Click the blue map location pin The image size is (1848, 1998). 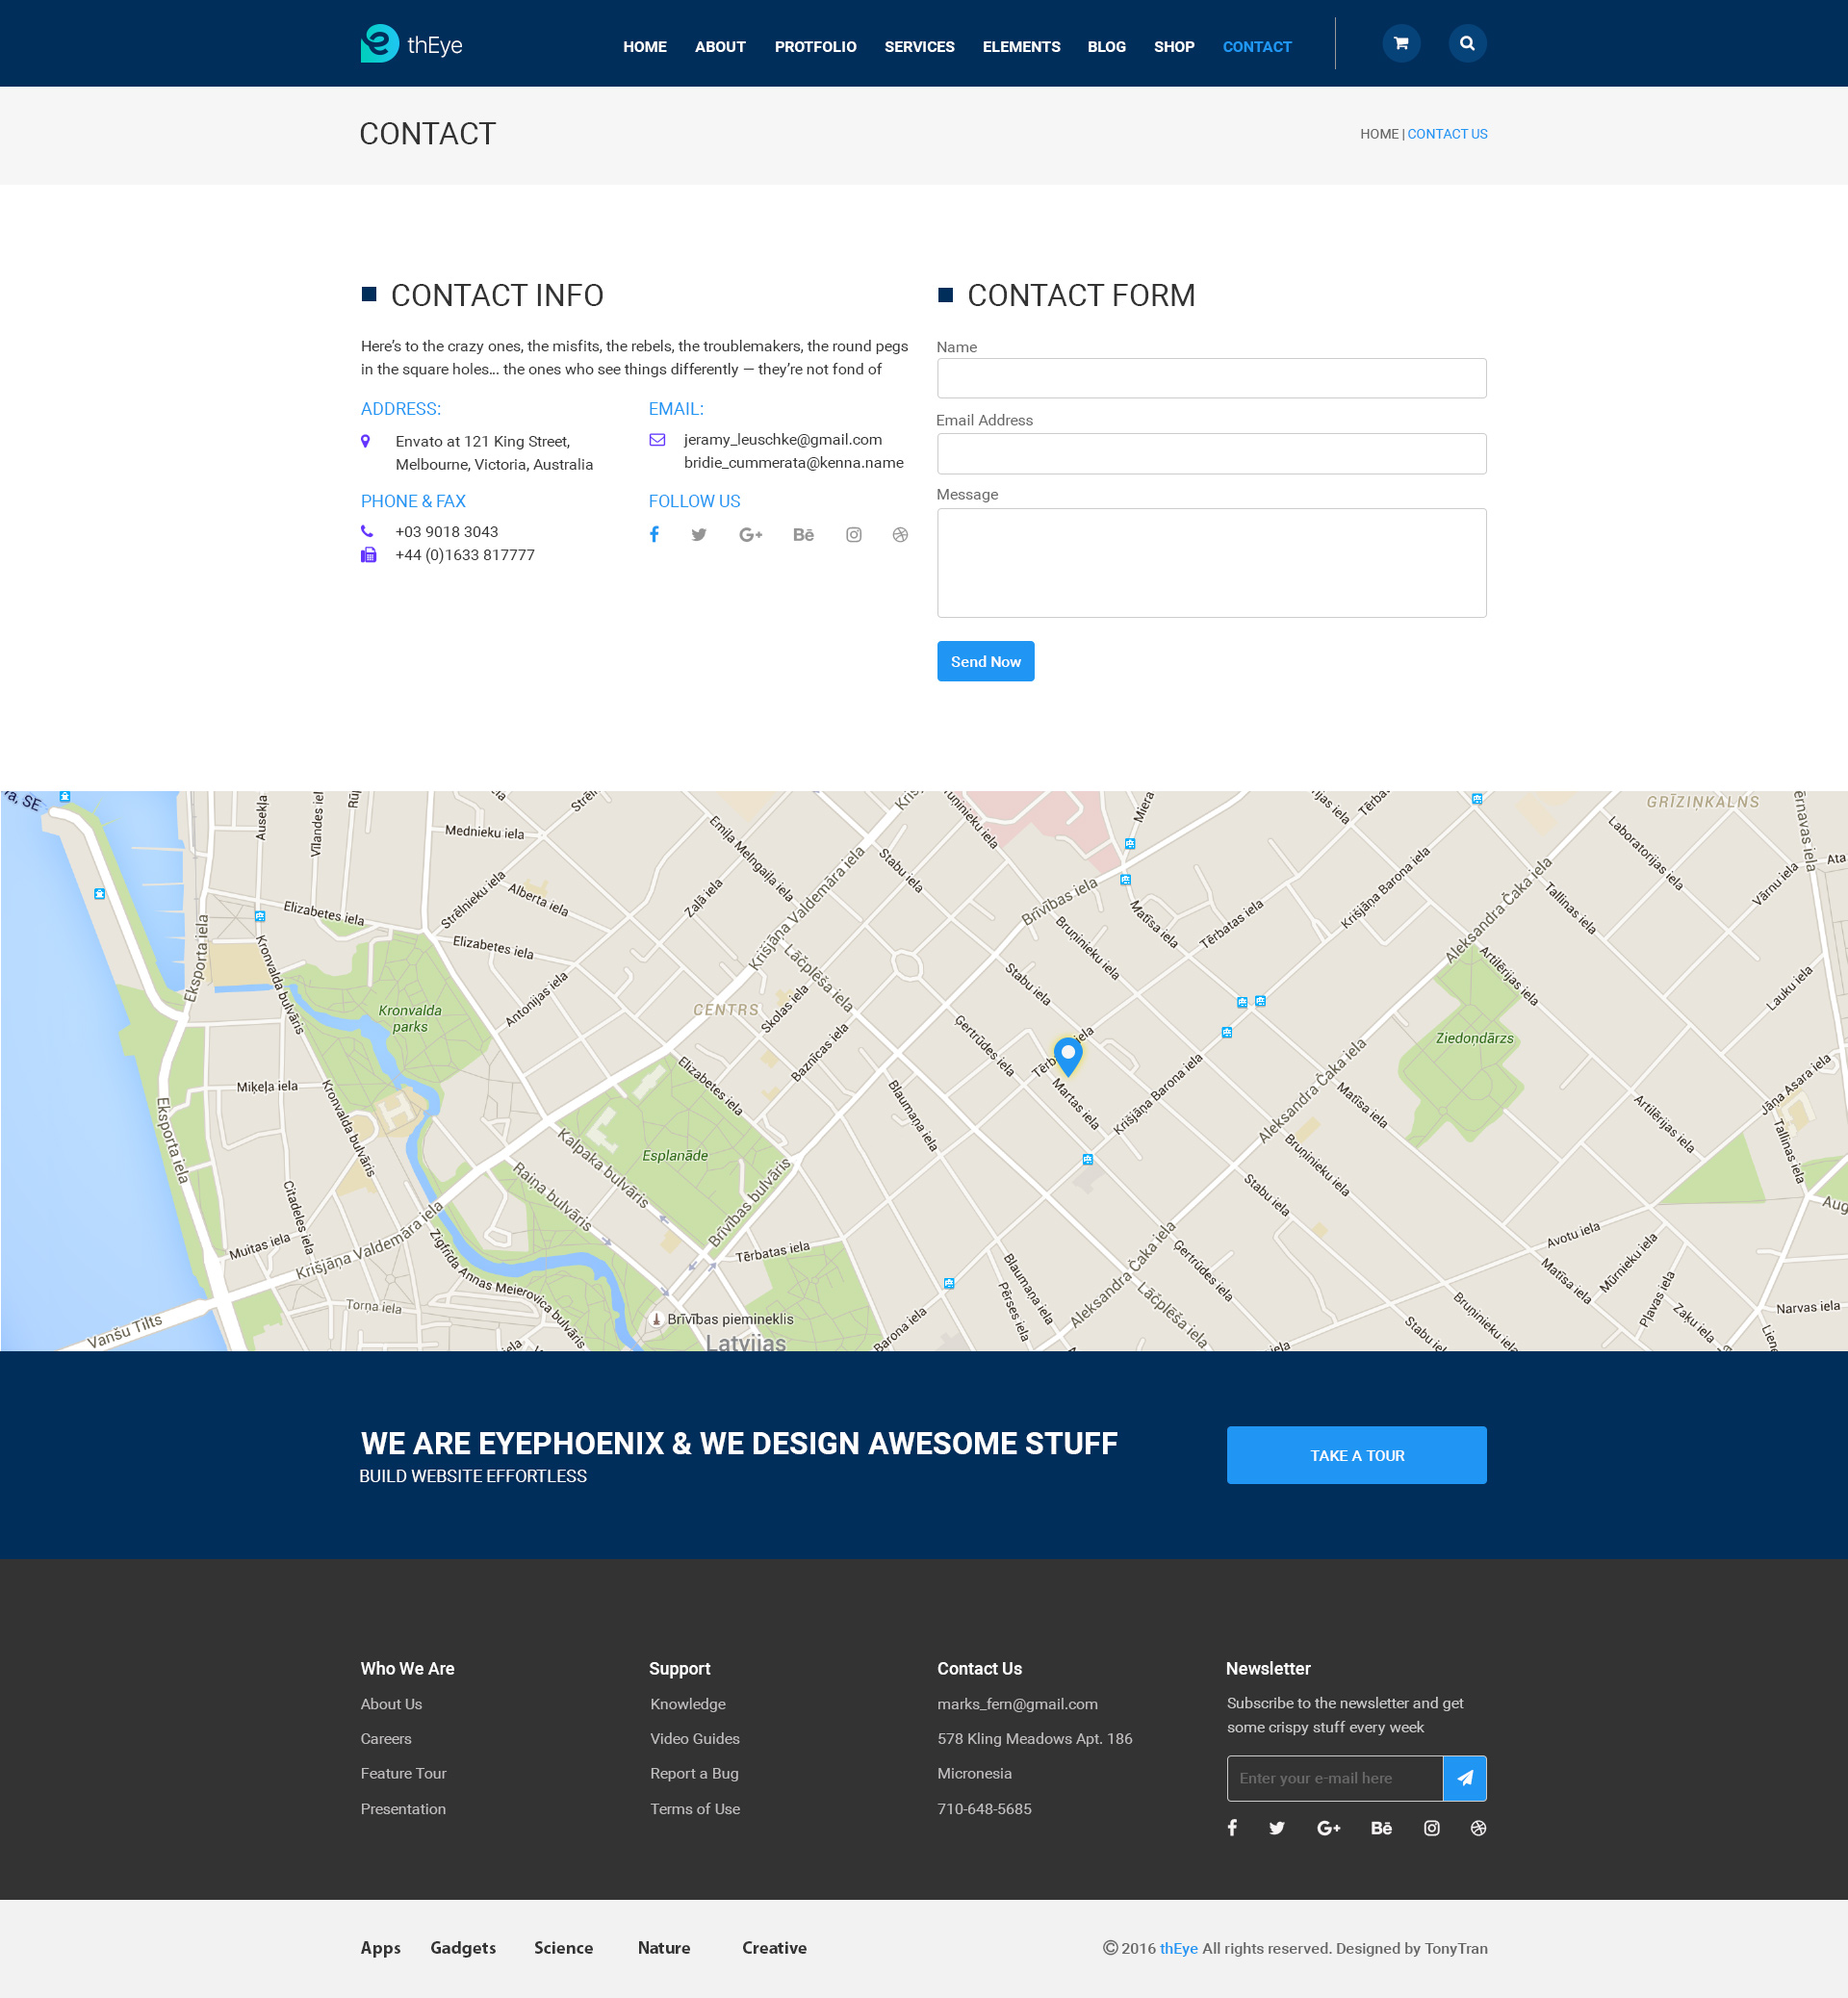[x=1068, y=1054]
